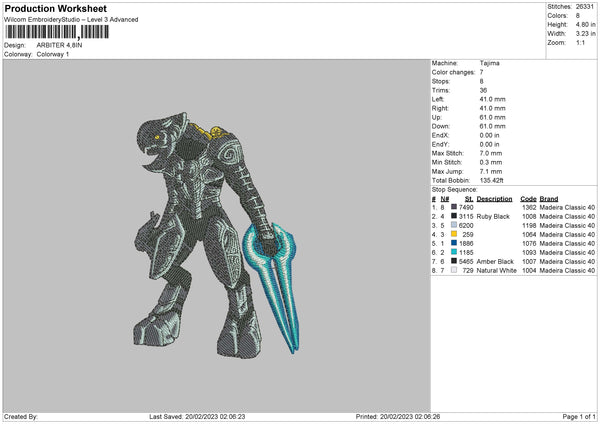Click the Max Jump value 7.1 mm

click(491, 171)
